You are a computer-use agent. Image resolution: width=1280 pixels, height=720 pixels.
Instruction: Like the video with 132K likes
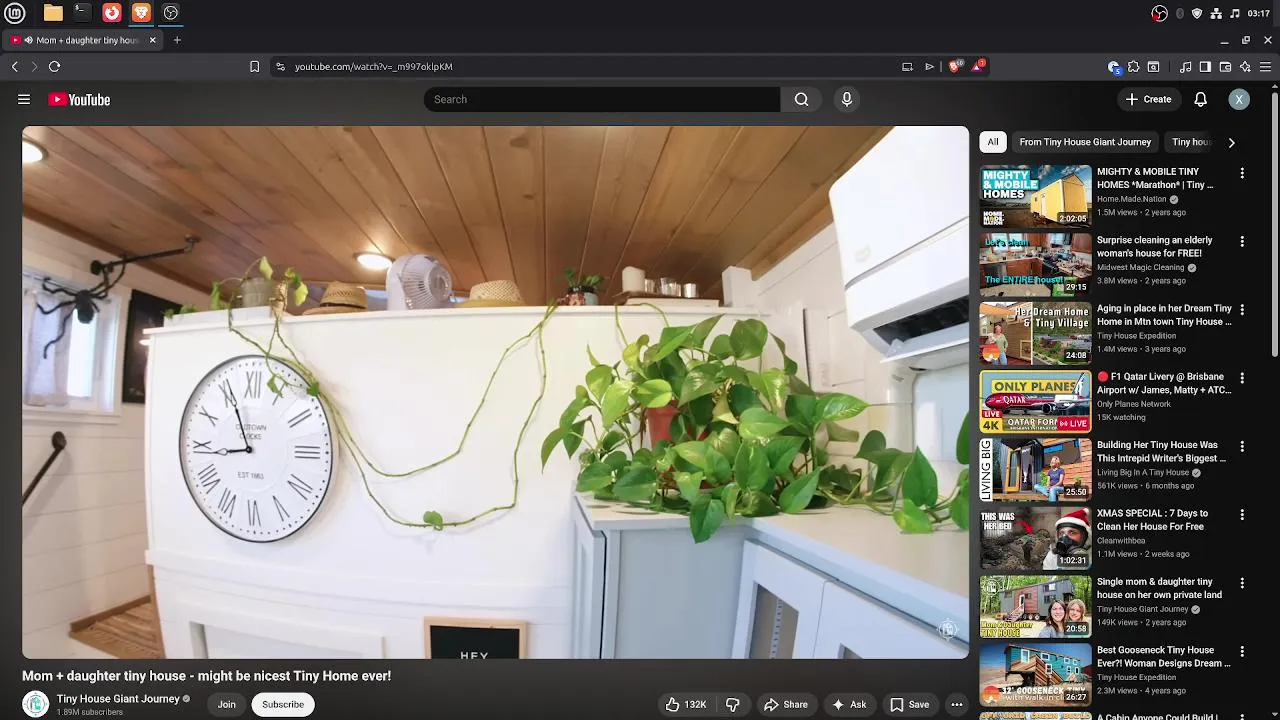686,704
